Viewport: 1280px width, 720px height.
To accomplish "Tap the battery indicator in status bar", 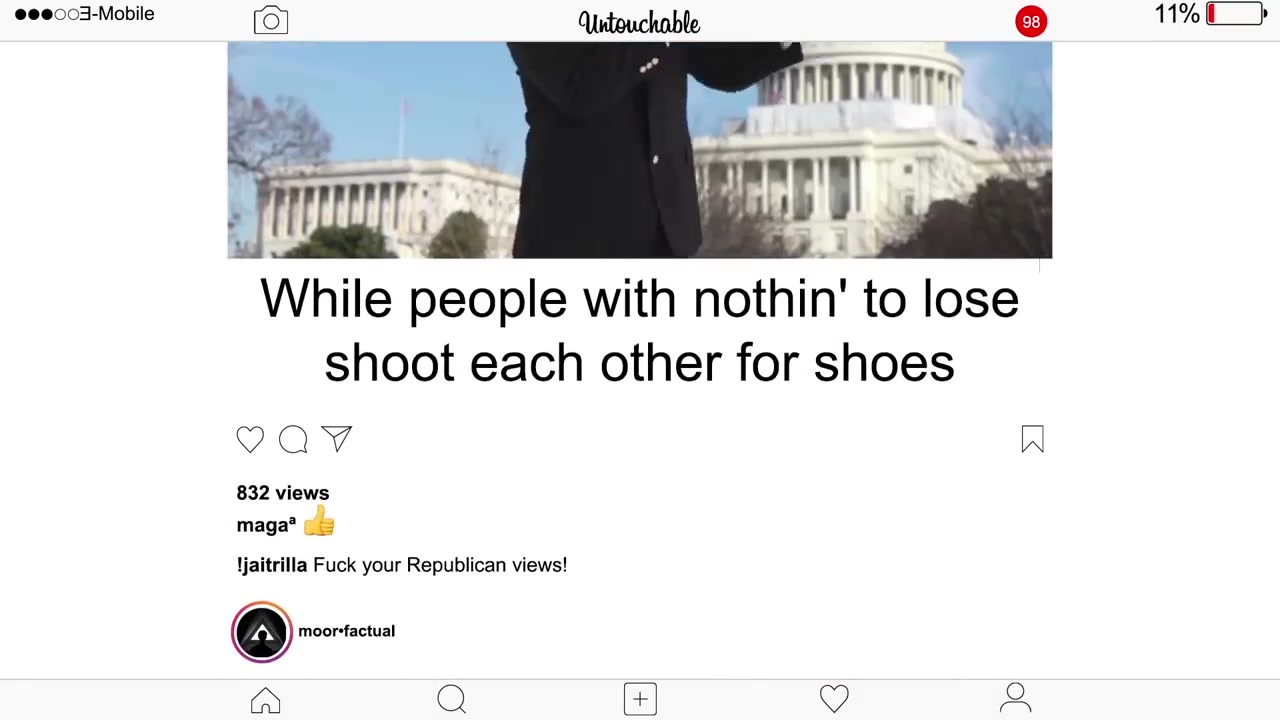I will pyautogui.click(x=1237, y=14).
